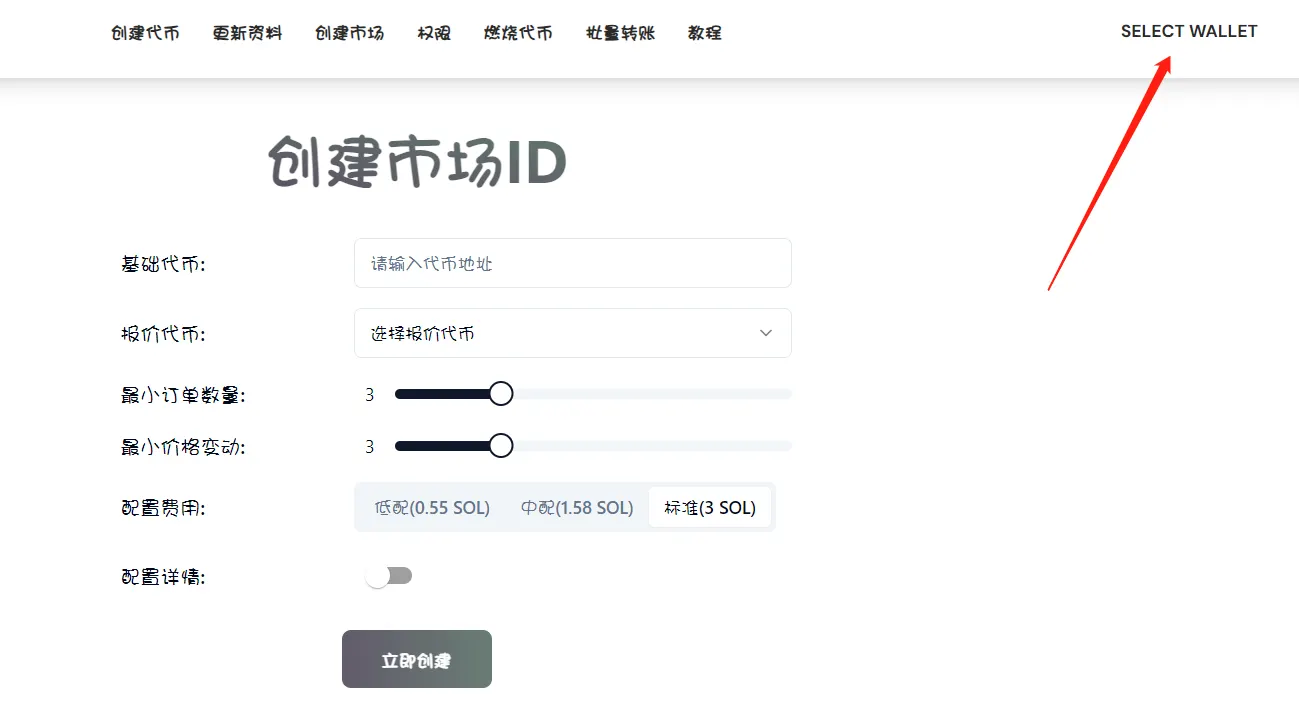Viewport: 1299px width, 711px height.
Task: Focus the 基础代币 address input field
Action: coord(573,263)
